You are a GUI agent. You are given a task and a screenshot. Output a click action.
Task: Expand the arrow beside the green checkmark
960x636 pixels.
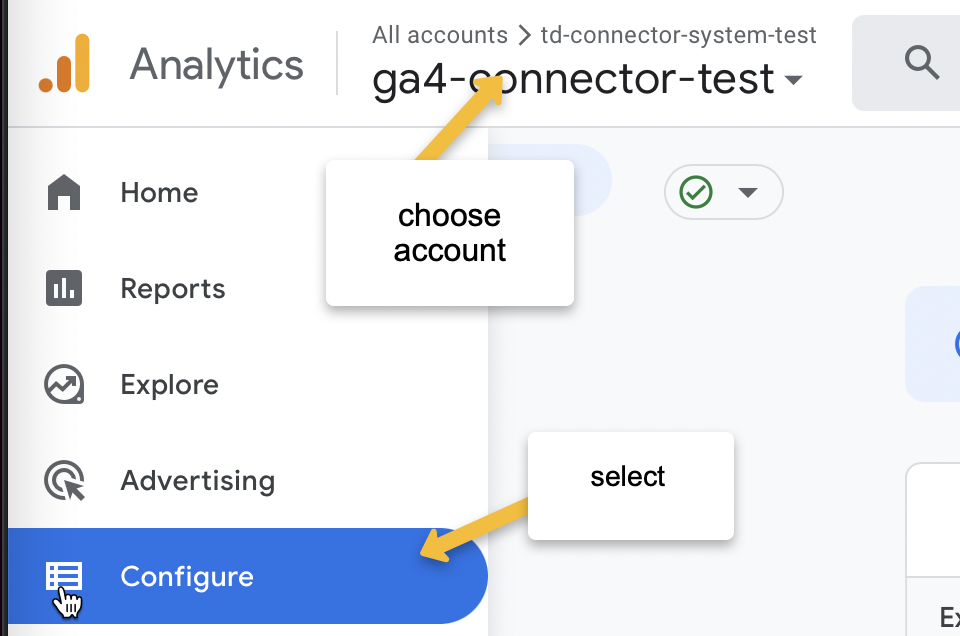748,192
